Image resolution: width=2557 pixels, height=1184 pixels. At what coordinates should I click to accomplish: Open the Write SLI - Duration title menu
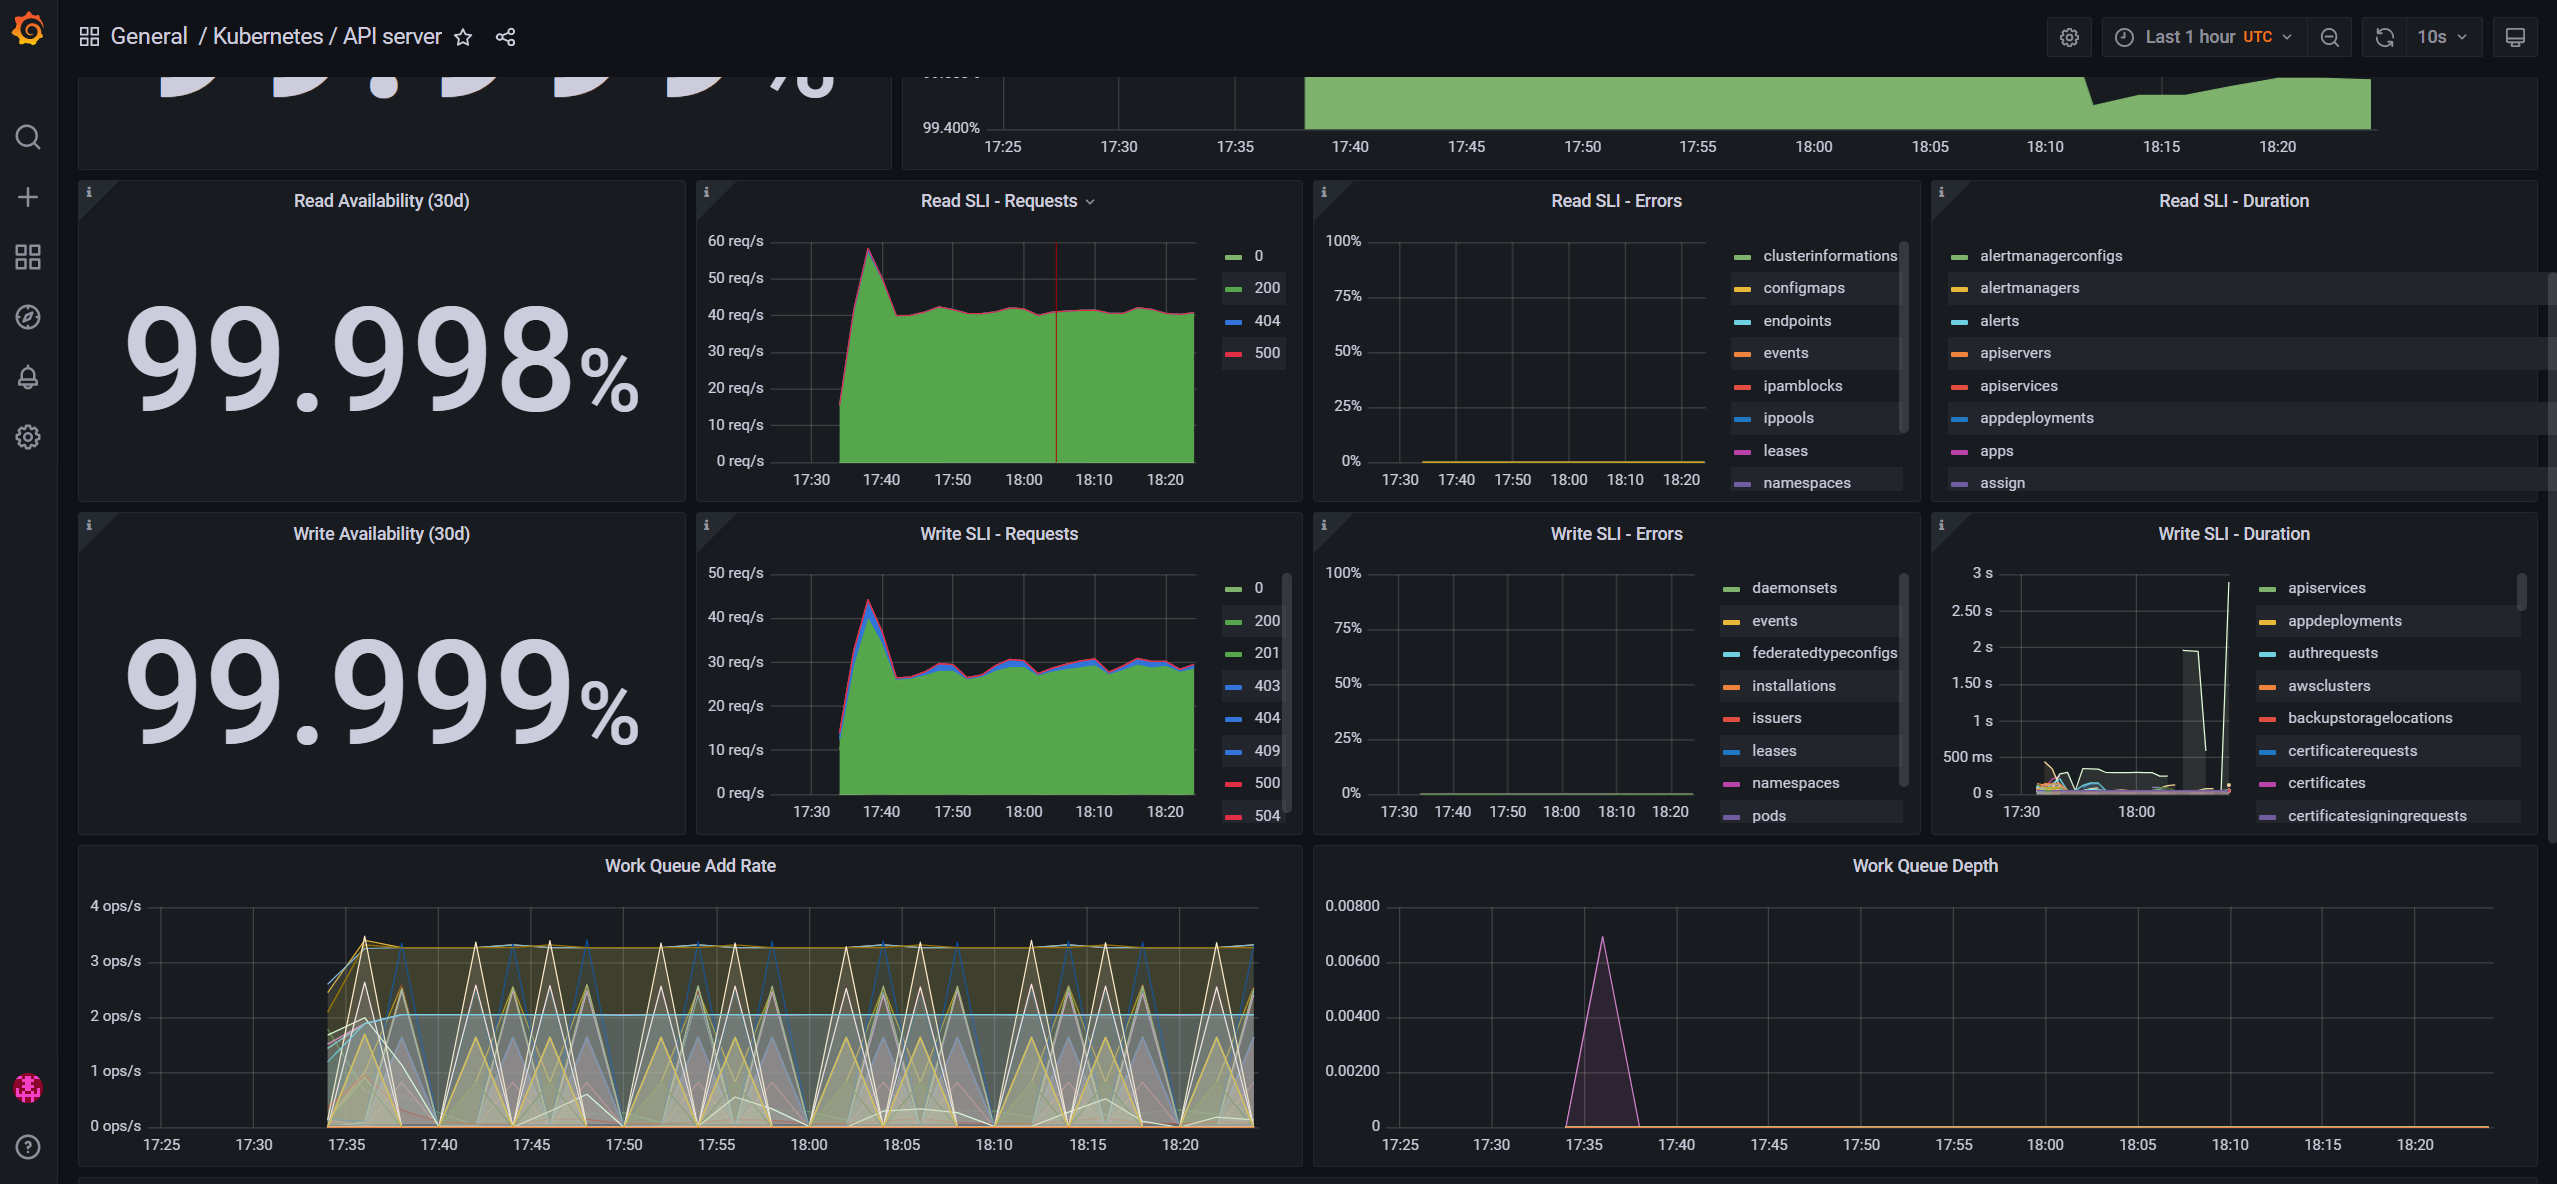pos(2234,534)
